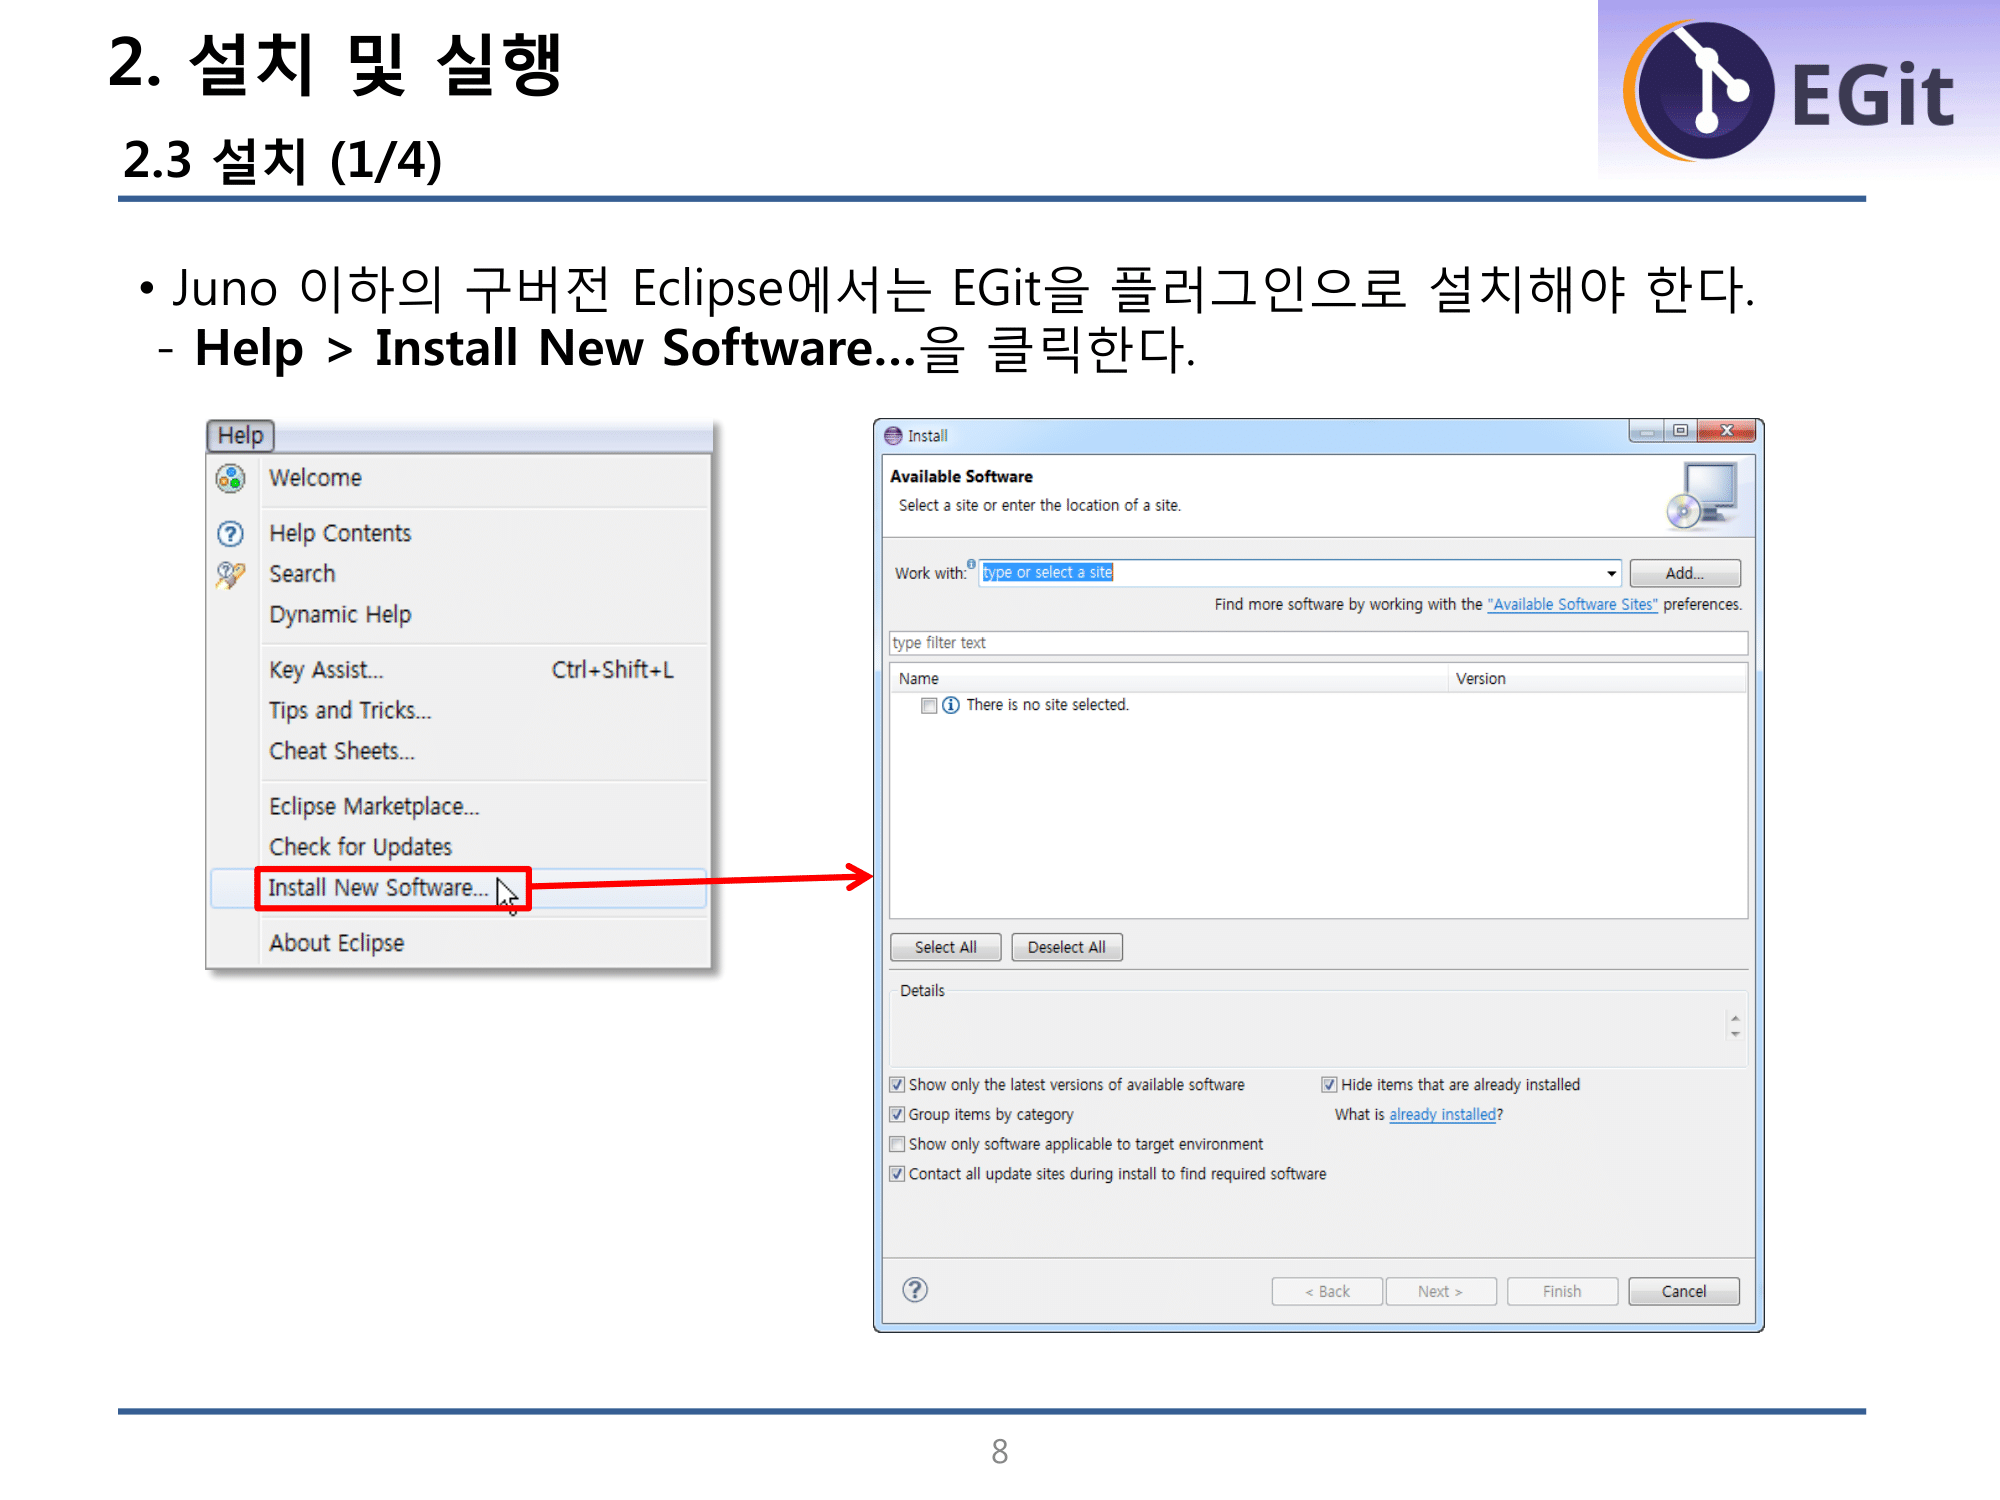The width and height of the screenshot is (2000, 1500).
Task: Click the Details scroll stepper arrows
Action: click(1735, 1025)
